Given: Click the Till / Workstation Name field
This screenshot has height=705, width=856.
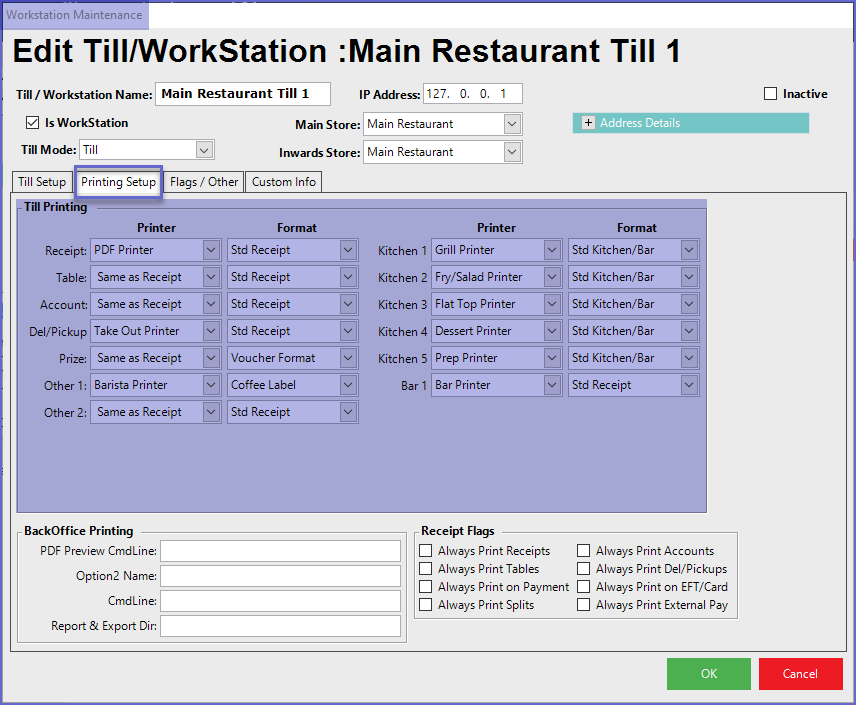Looking at the screenshot, I should (242, 94).
